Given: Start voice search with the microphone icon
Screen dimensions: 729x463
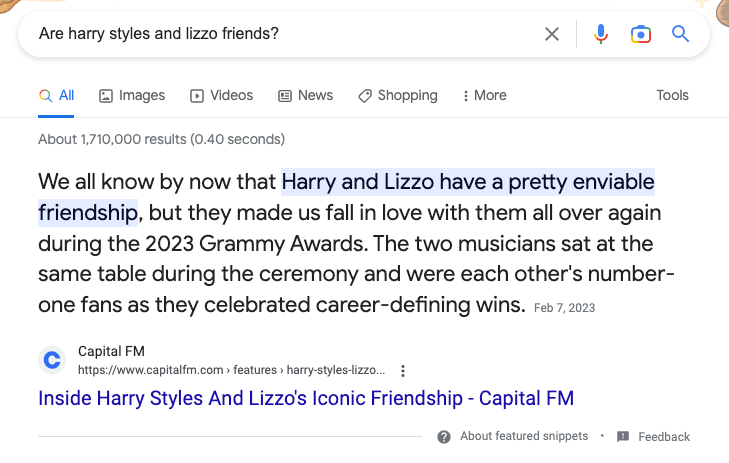Looking at the screenshot, I should (600, 34).
